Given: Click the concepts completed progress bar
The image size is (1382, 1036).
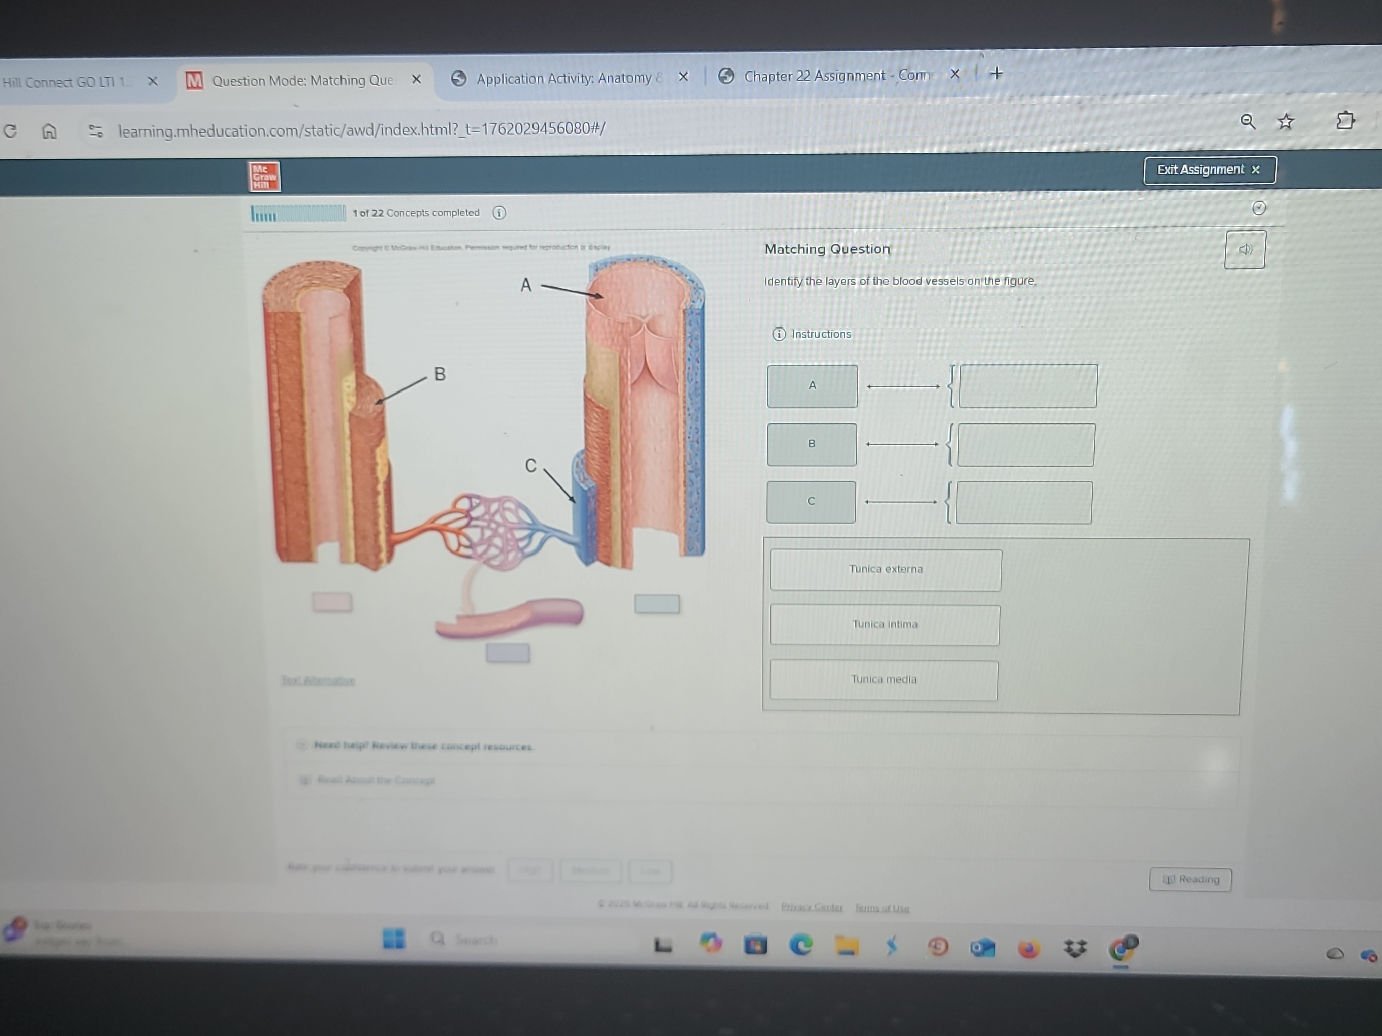Looking at the screenshot, I should (x=297, y=213).
